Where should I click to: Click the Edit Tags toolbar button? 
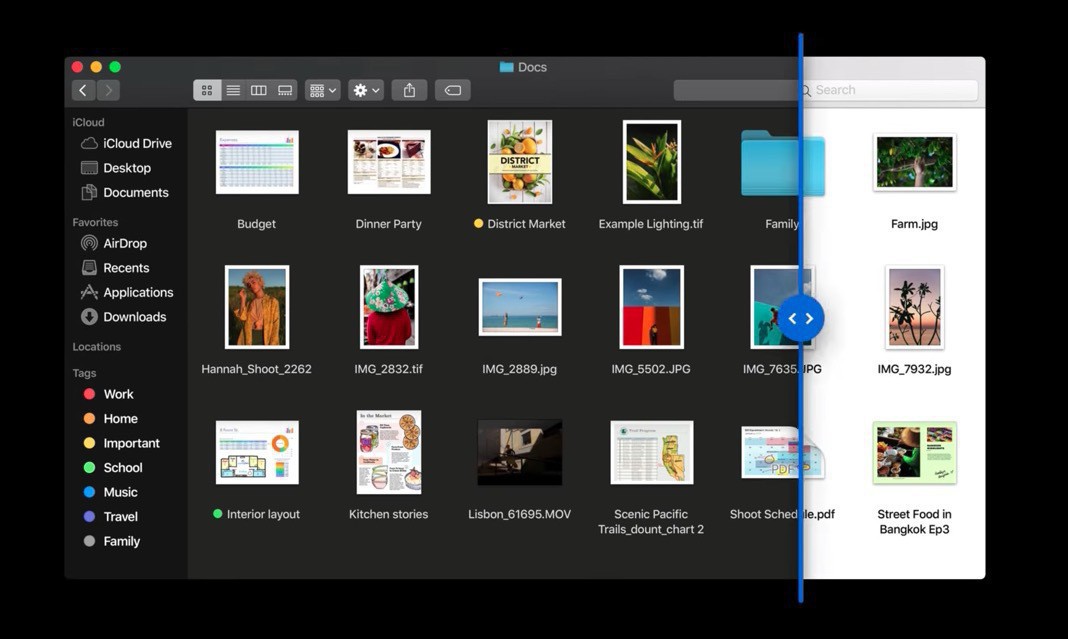click(453, 91)
